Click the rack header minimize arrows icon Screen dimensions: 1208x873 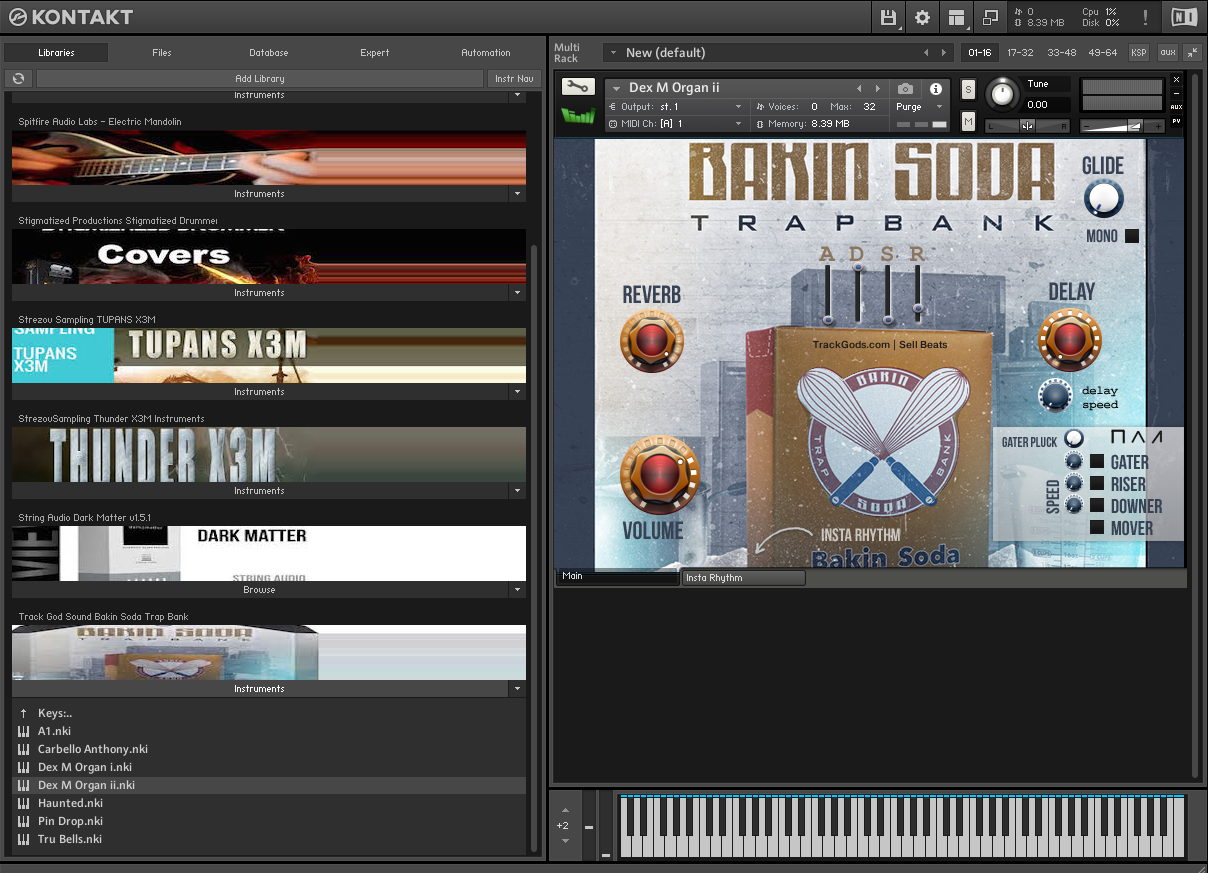pyautogui.click(x=1192, y=53)
